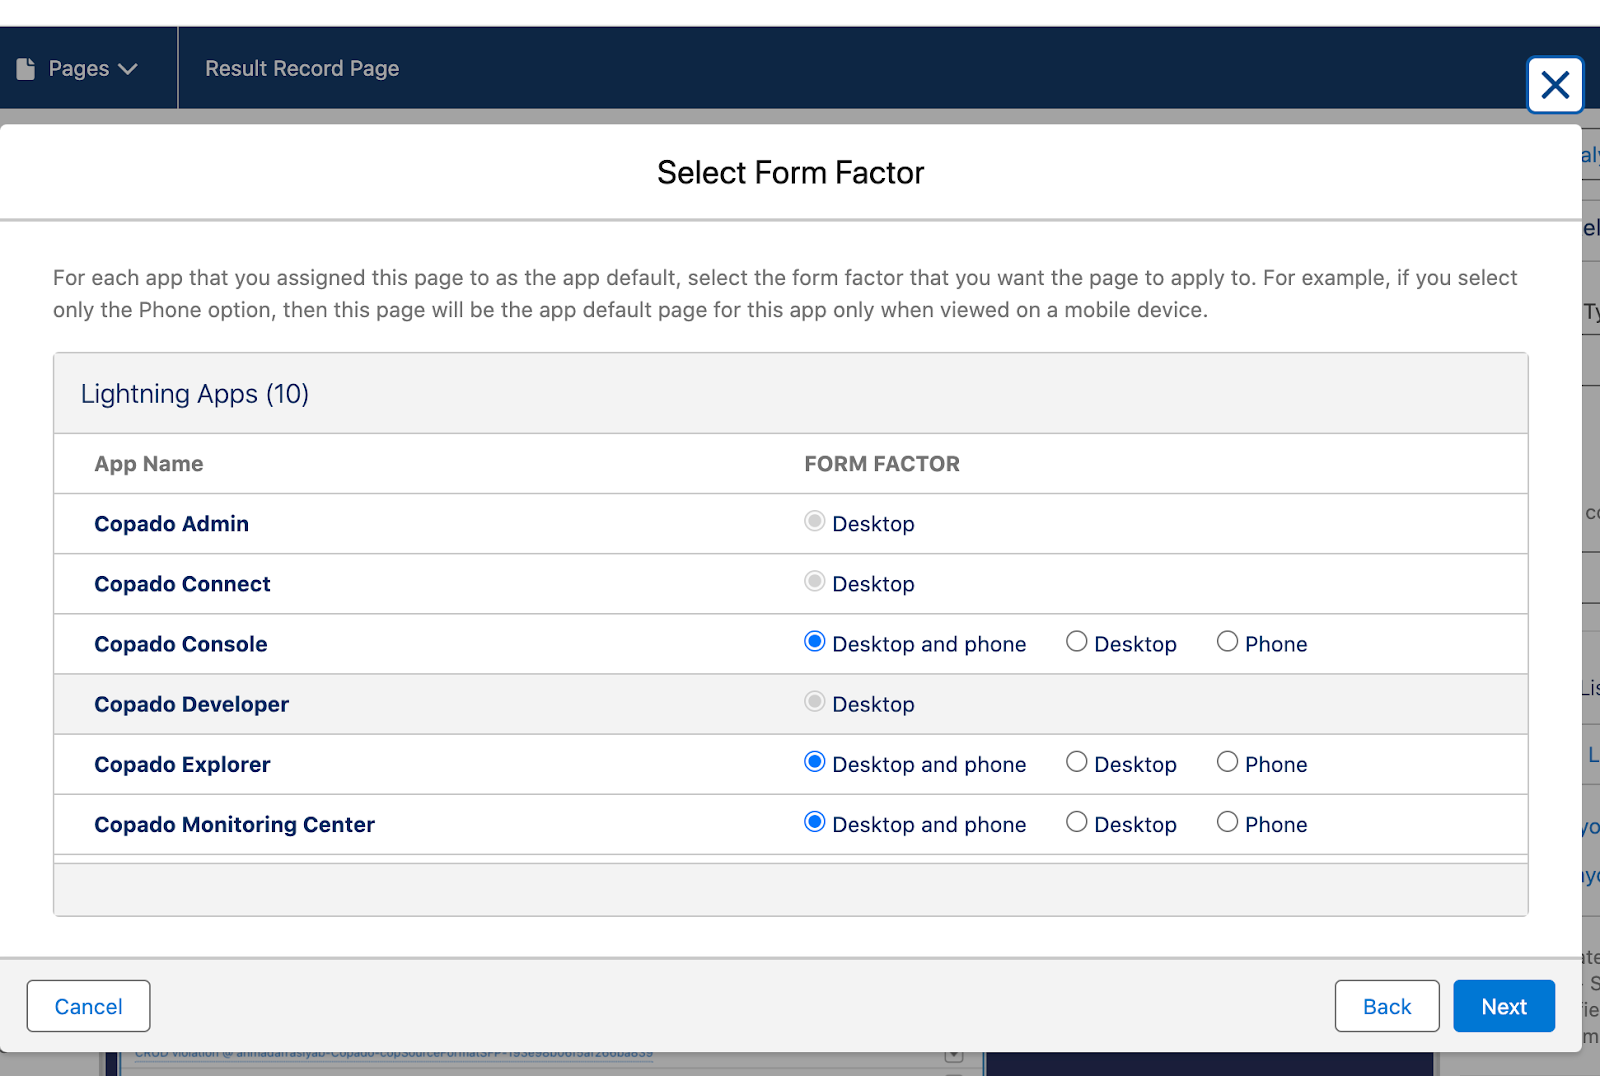Close the dialog with the X button
This screenshot has width=1600, height=1076.
point(1555,85)
